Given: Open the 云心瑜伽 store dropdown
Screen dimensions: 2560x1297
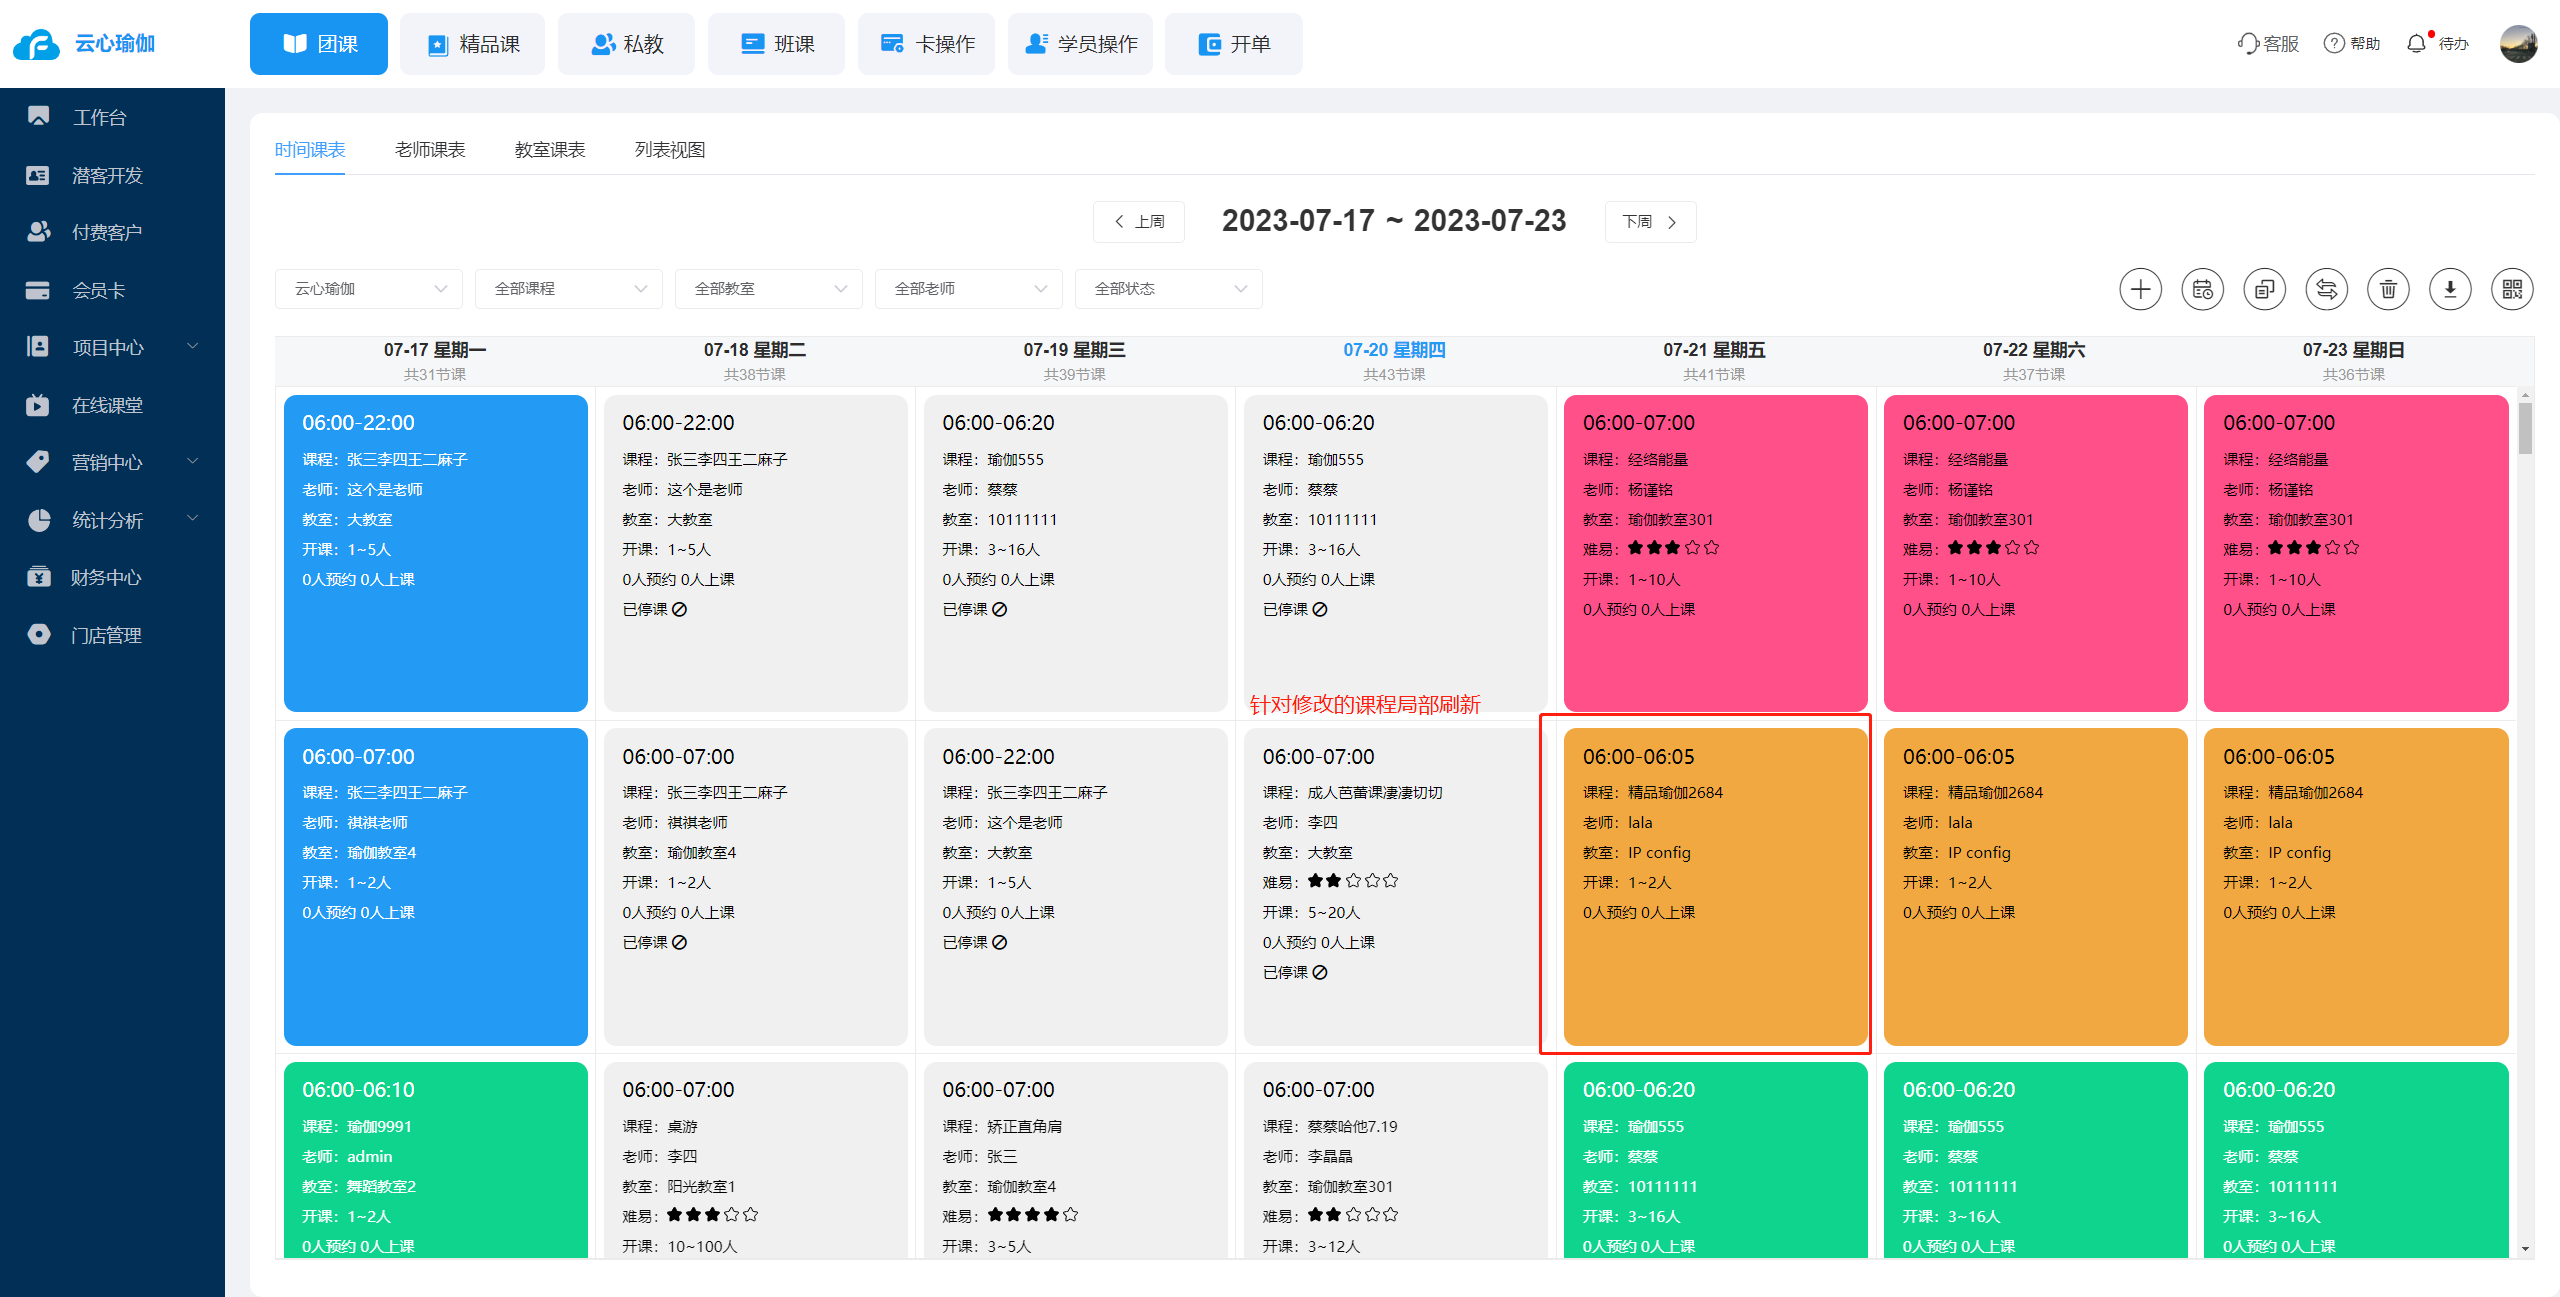Looking at the screenshot, I should [x=369, y=289].
